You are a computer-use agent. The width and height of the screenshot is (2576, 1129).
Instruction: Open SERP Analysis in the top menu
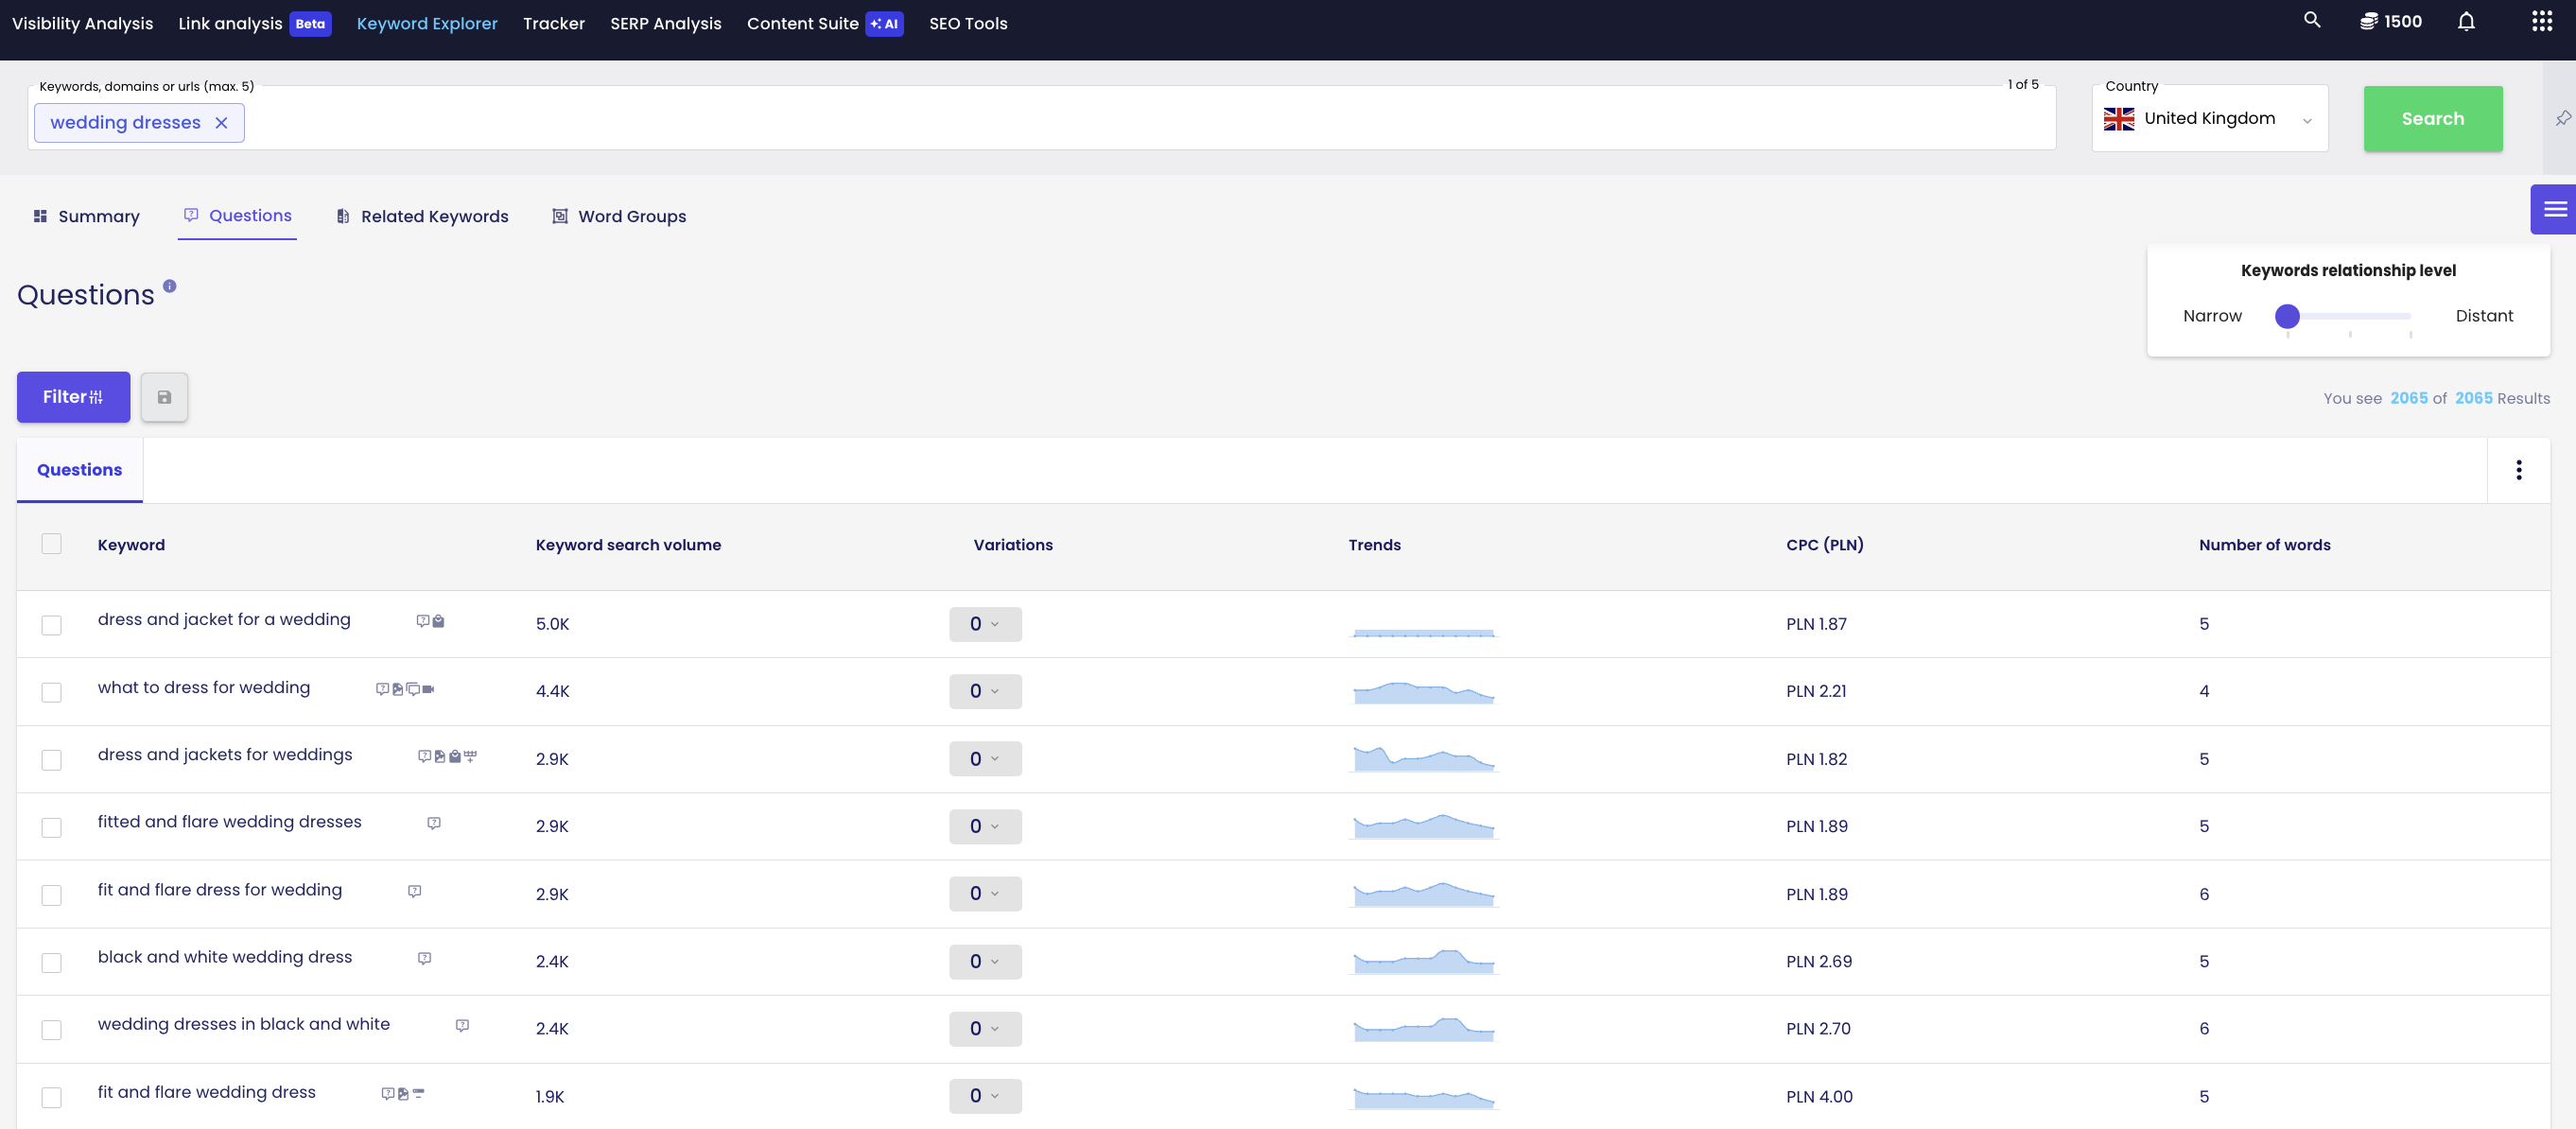point(665,23)
